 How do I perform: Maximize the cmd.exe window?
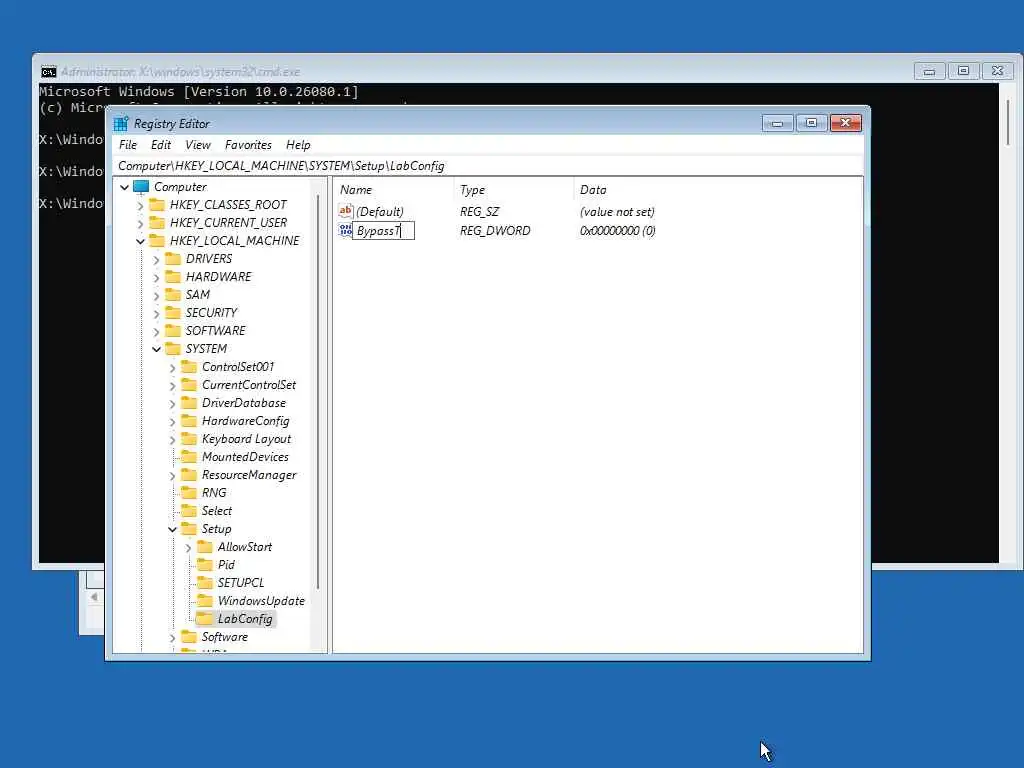963,71
